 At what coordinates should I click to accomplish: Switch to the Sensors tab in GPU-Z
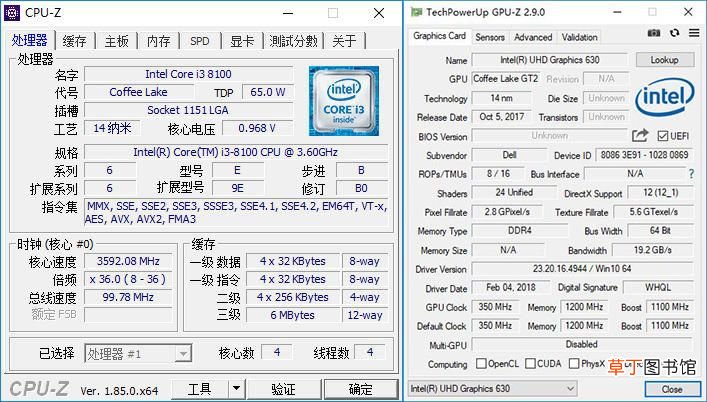click(x=490, y=37)
